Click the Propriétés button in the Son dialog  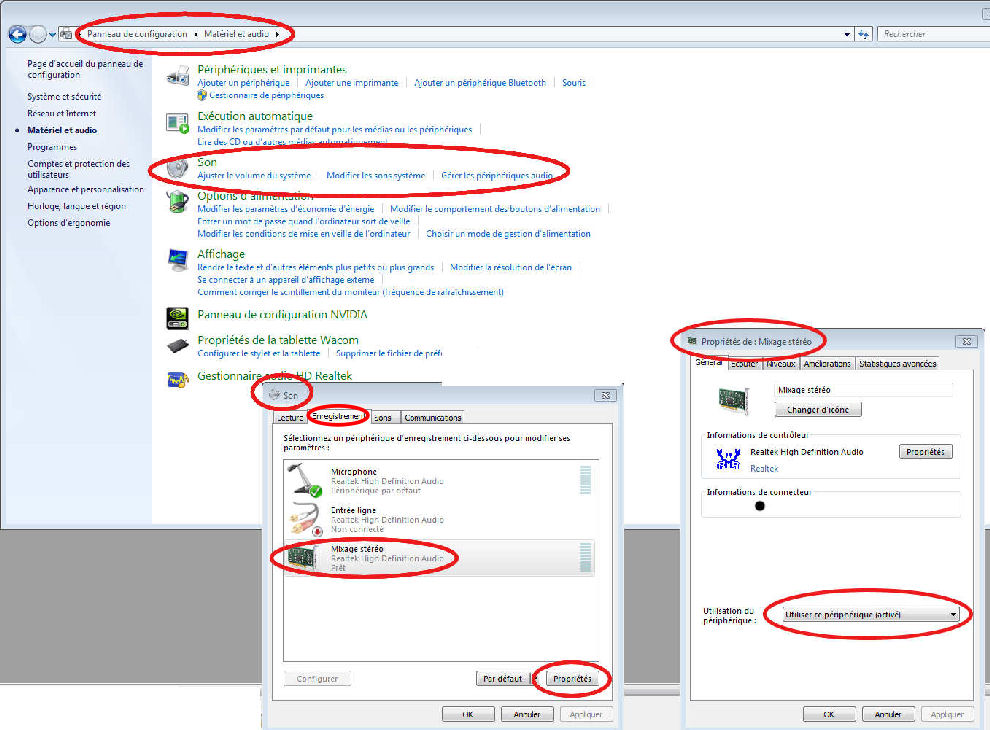coord(572,679)
